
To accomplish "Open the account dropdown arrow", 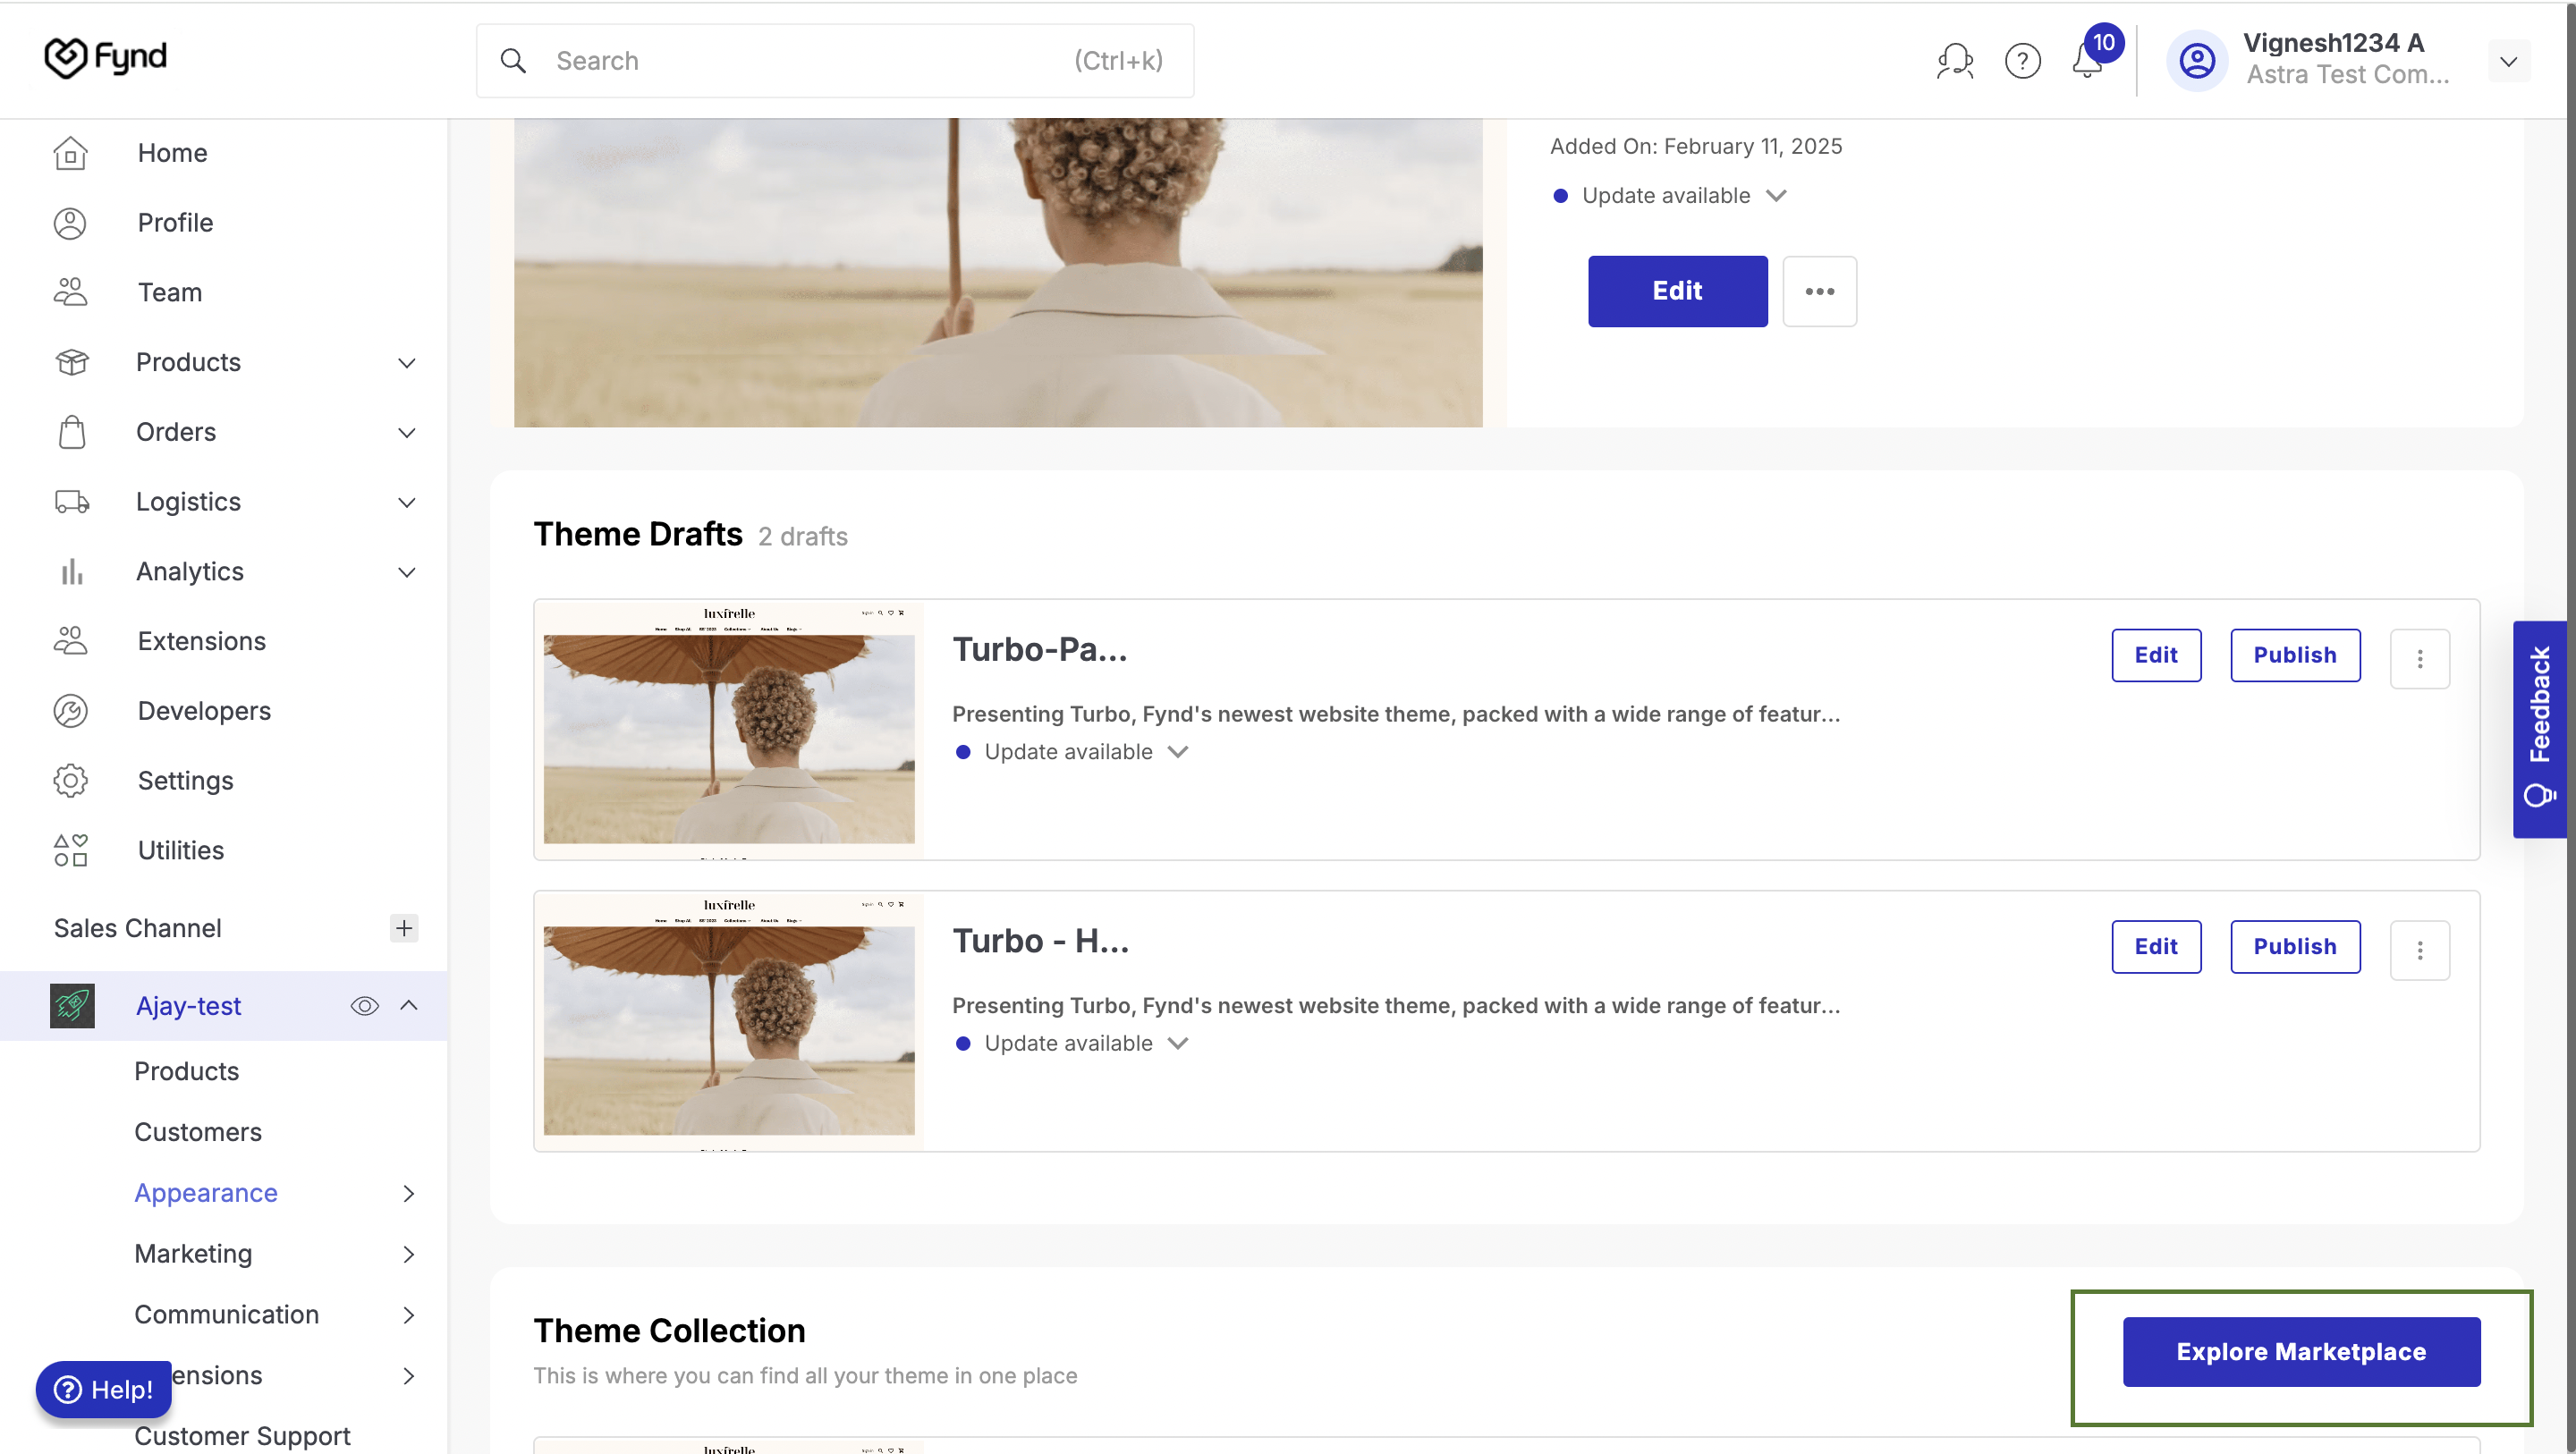I will [x=2508, y=62].
